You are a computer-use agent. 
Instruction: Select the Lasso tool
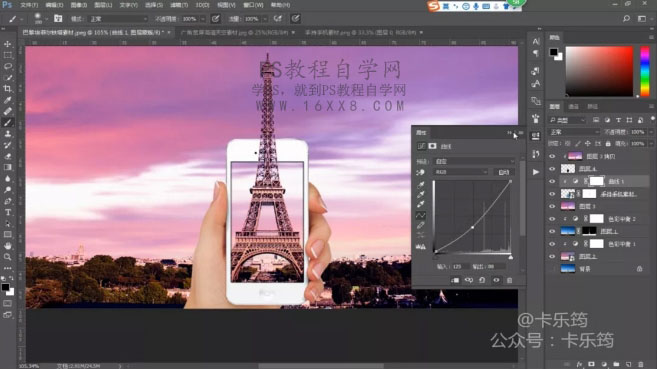pyautogui.click(x=8, y=67)
